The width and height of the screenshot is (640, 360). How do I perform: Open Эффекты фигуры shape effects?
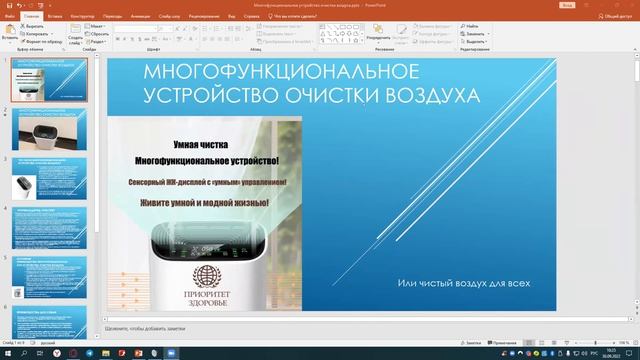click(433, 42)
